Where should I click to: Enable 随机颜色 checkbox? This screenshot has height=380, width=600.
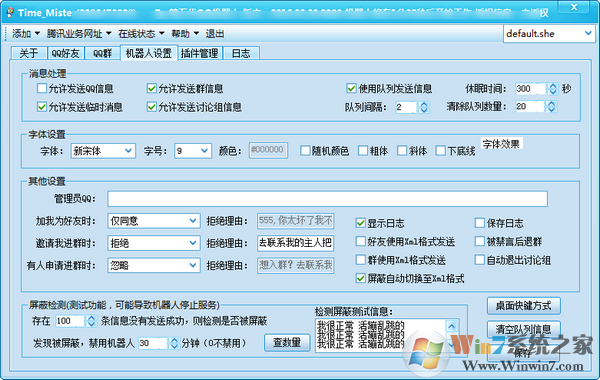point(305,150)
